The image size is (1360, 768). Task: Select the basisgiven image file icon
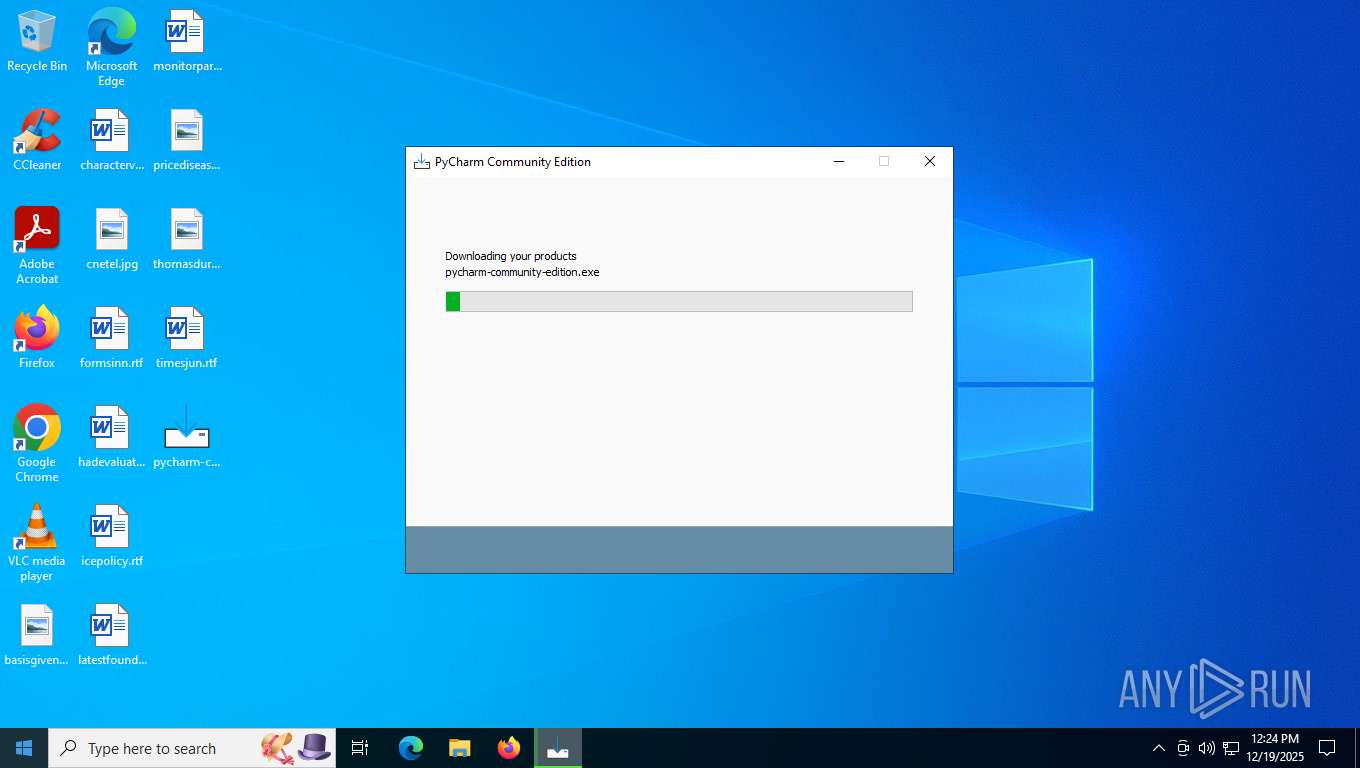[x=37, y=635]
